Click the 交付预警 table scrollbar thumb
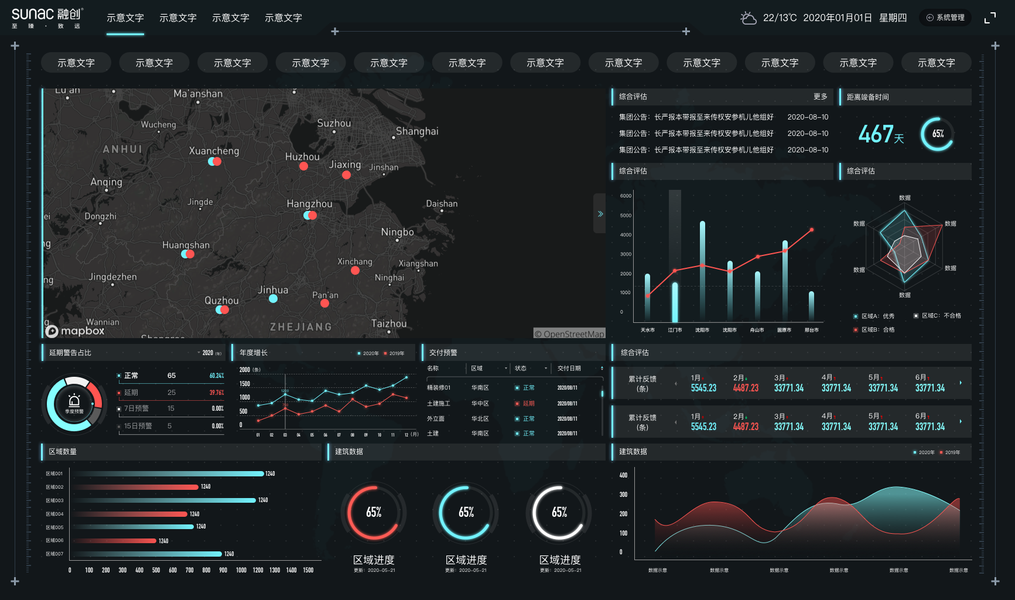Viewport: 1015px width, 600px height. click(602, 392)
